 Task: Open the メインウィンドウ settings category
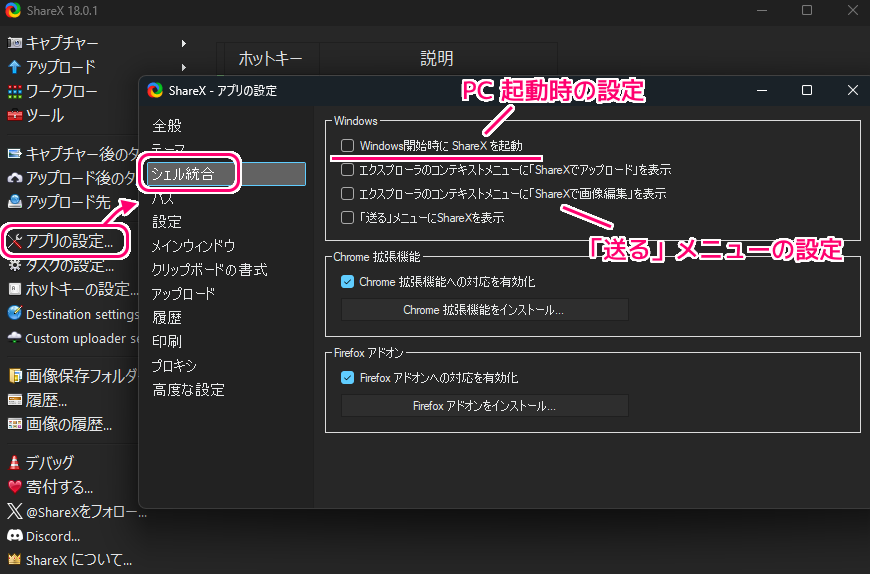194,246
